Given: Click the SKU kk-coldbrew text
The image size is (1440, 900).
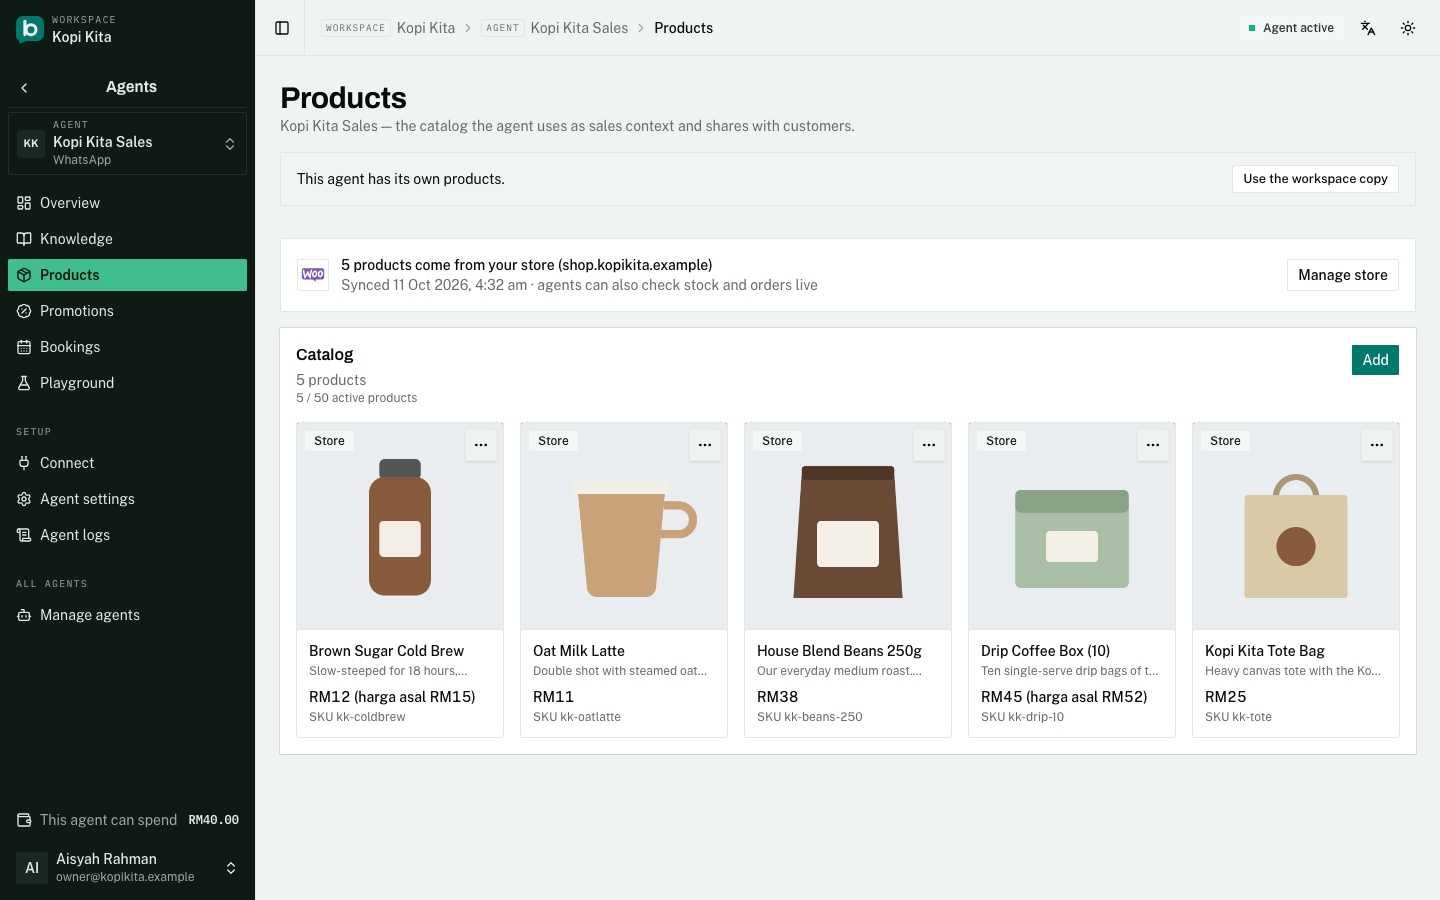Looking at the screenshot, I should coord(357,717).
